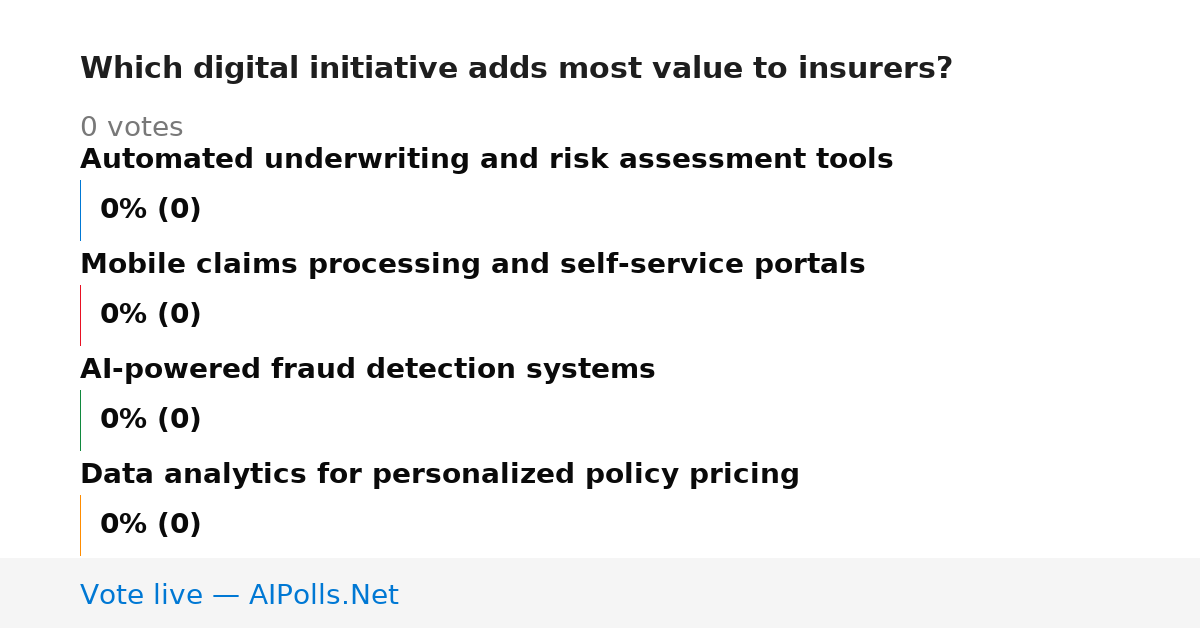Choose AI-powered fraud detection systems option
The image size is (1200, 628).
(367, 370)
